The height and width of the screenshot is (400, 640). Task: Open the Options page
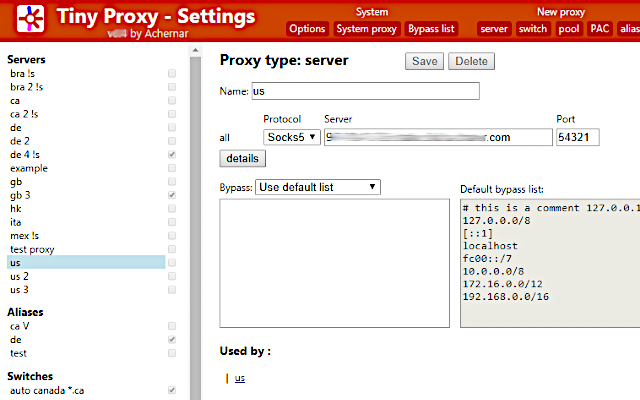coord(307,29)
